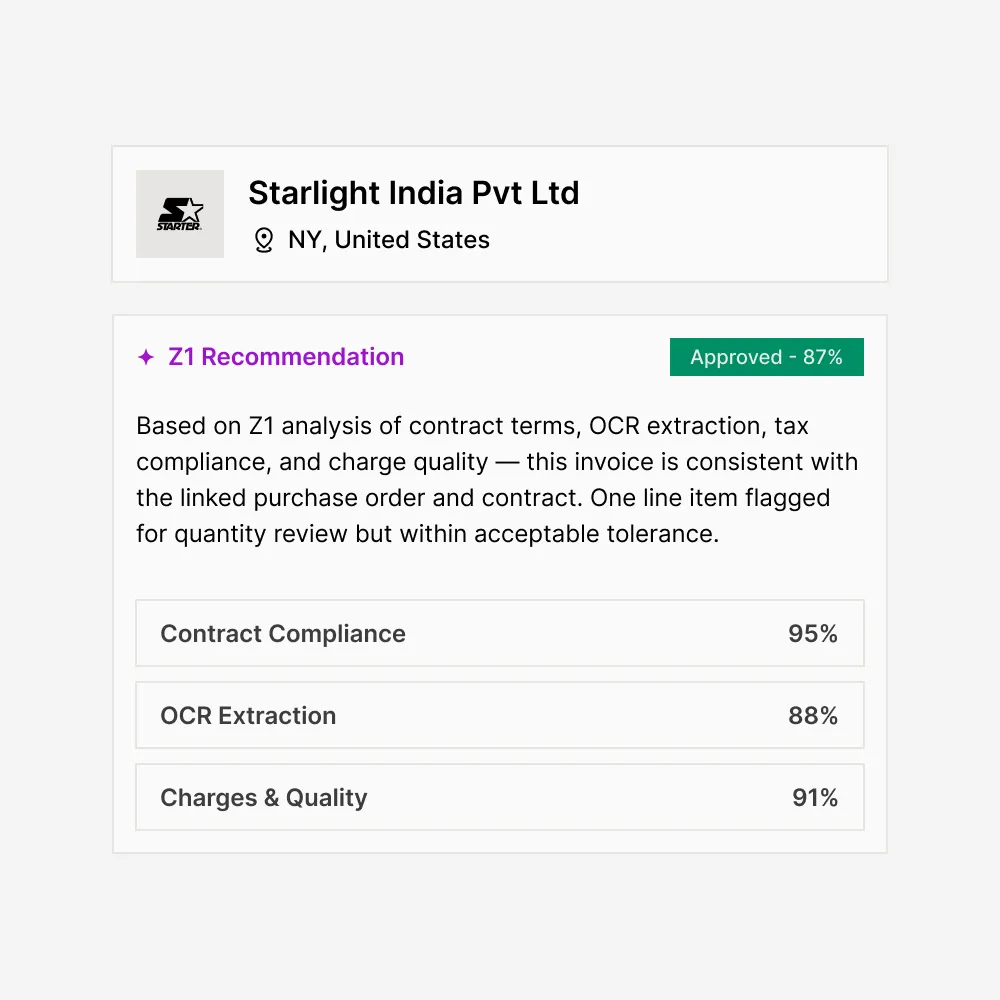
Task: Click the 95% contract compliance score
Action: [x=812, y=634]
